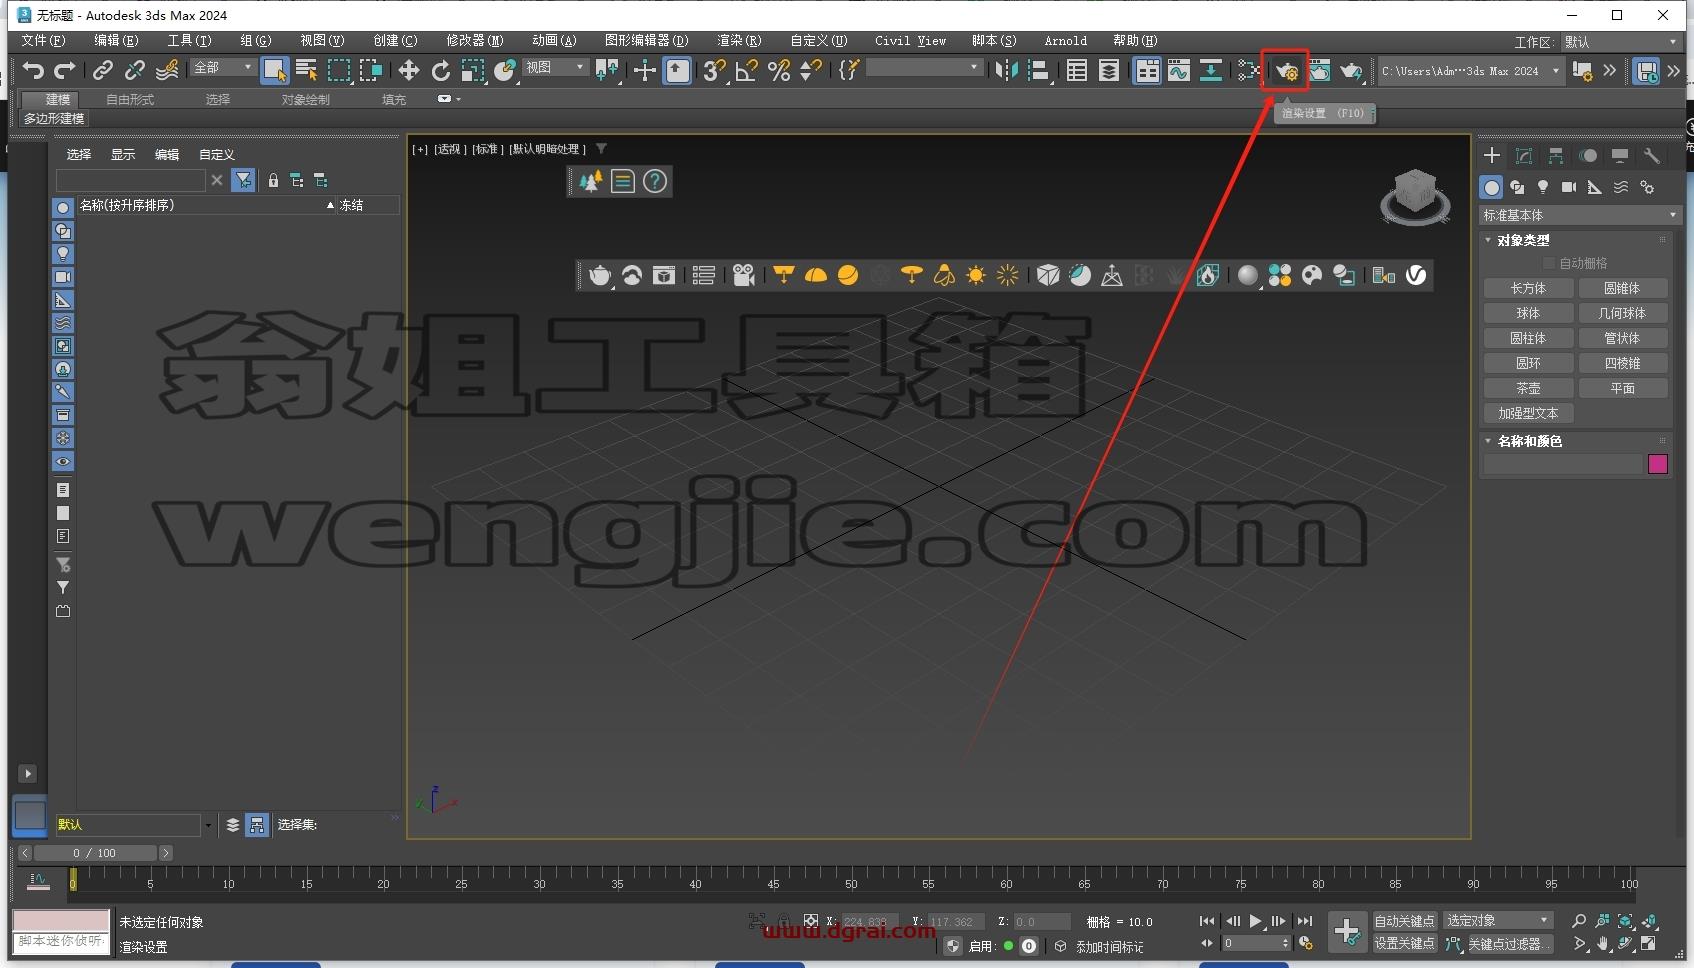Viewport: 1694px width, 968px height.
Task: Select the Lights category in Create panel
Action: 1543,187
